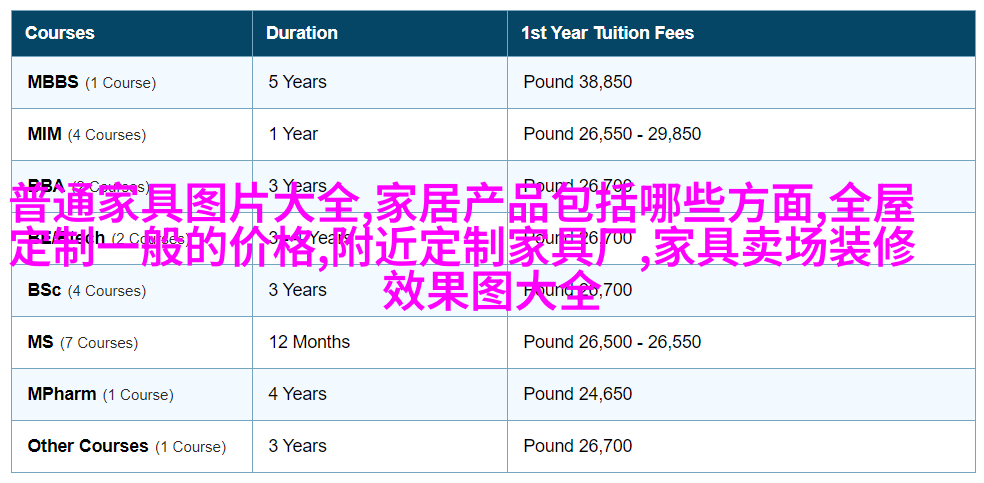Click 3 Years in Other Courses row
The height and width of the screenshot is (483, 984).
tap(297, 446)
